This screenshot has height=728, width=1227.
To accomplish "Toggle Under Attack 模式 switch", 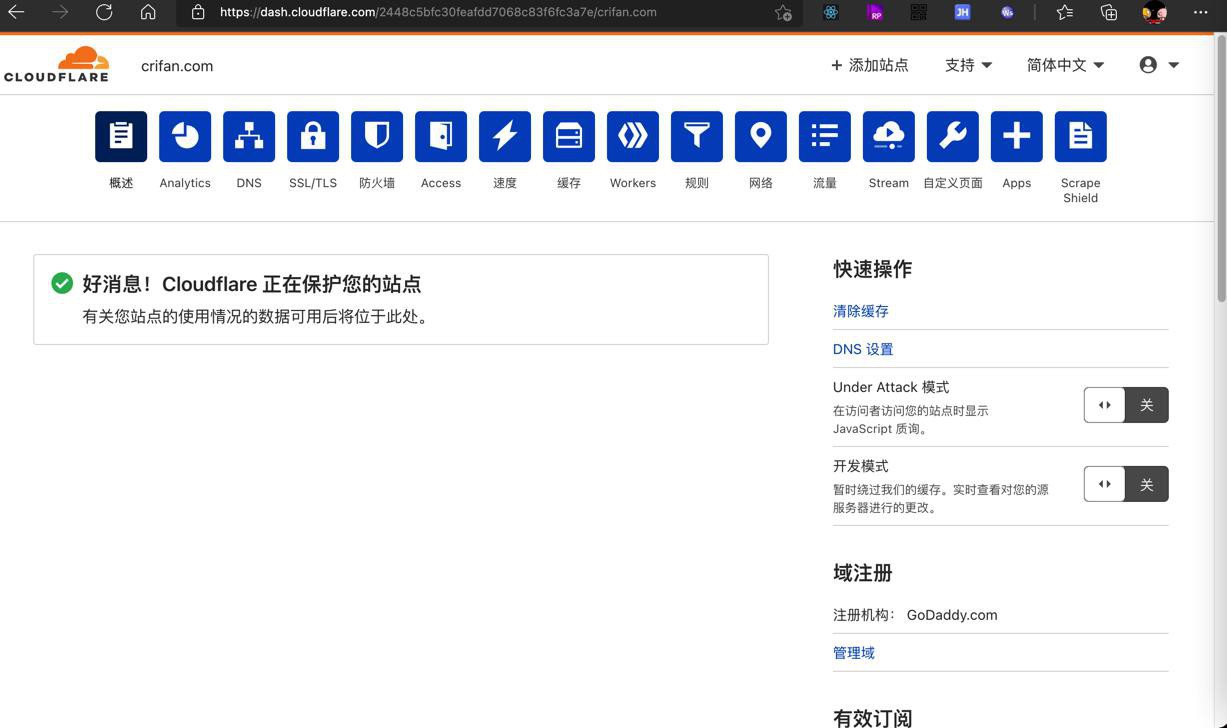I will tap(1126, 405).
